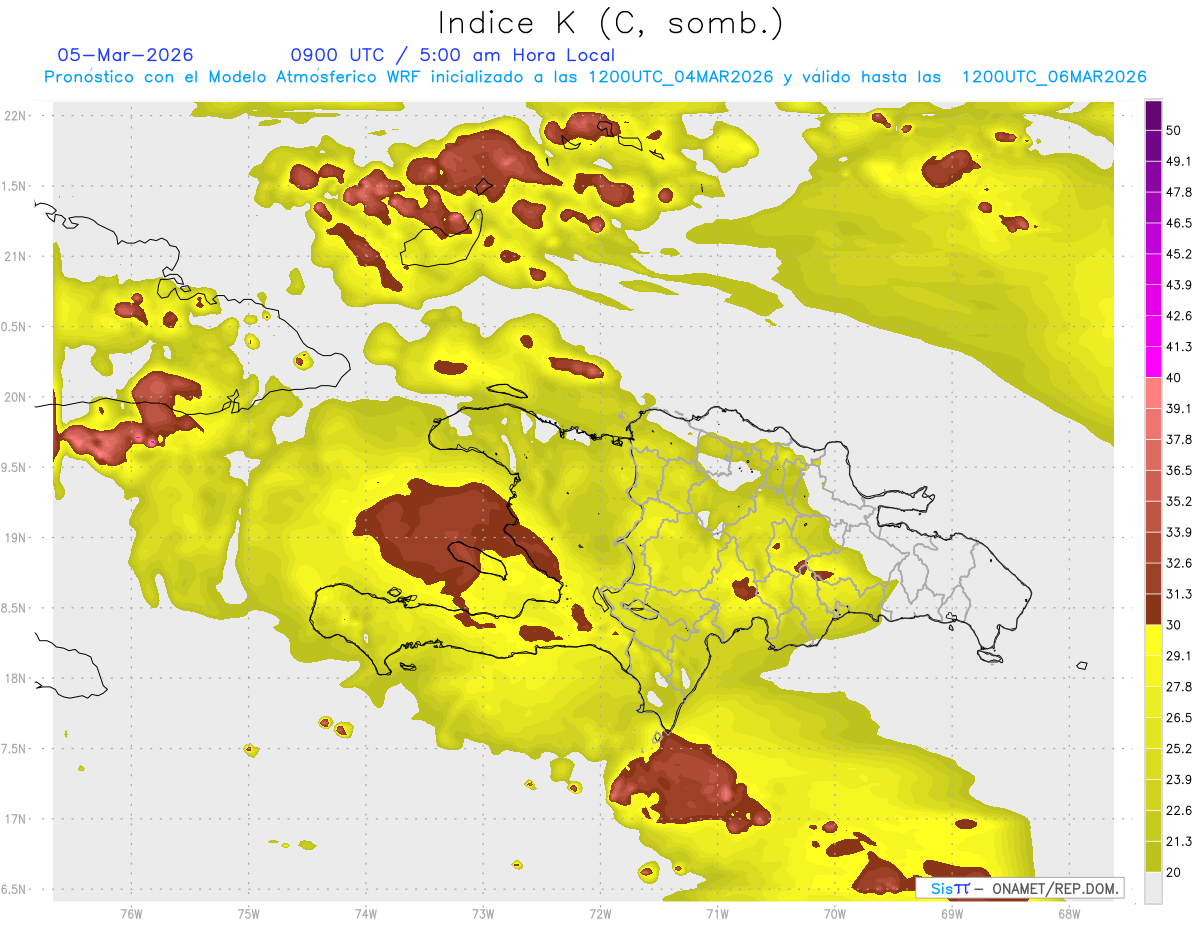Viewport: 1200px width, 927px height.
Task: Click the color bar value '43.9'
Action: (x=1179, y=285)
